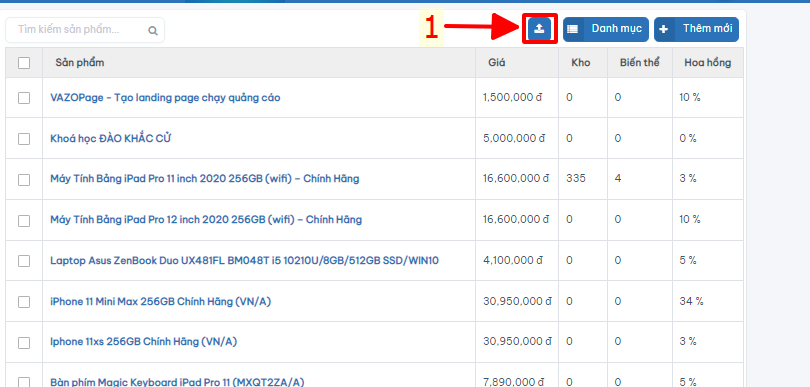The image size is (810, 387).
Task: Open Iphone 11xs 256GB product link
Action: coord(144,342)
